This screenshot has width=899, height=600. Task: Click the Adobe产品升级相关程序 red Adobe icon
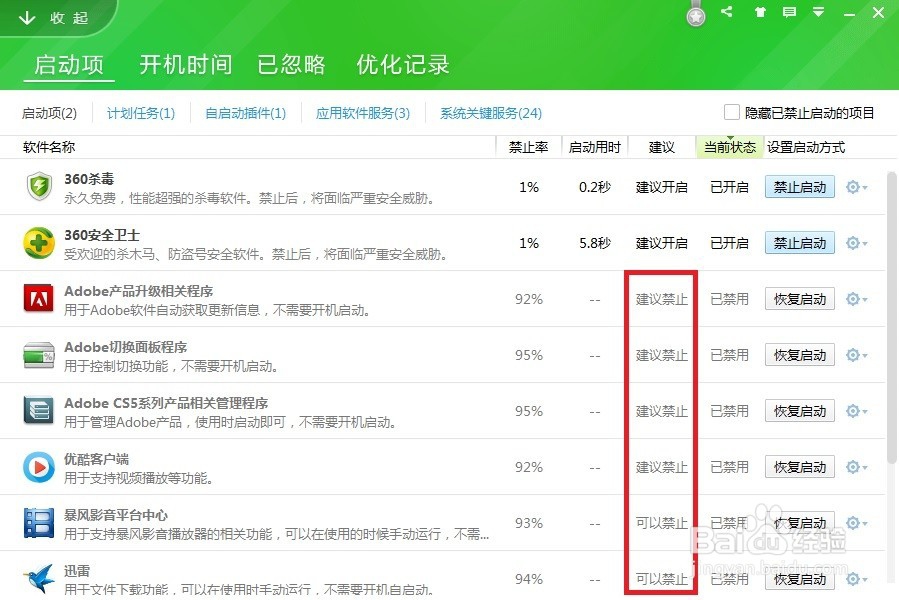(39, 298)
